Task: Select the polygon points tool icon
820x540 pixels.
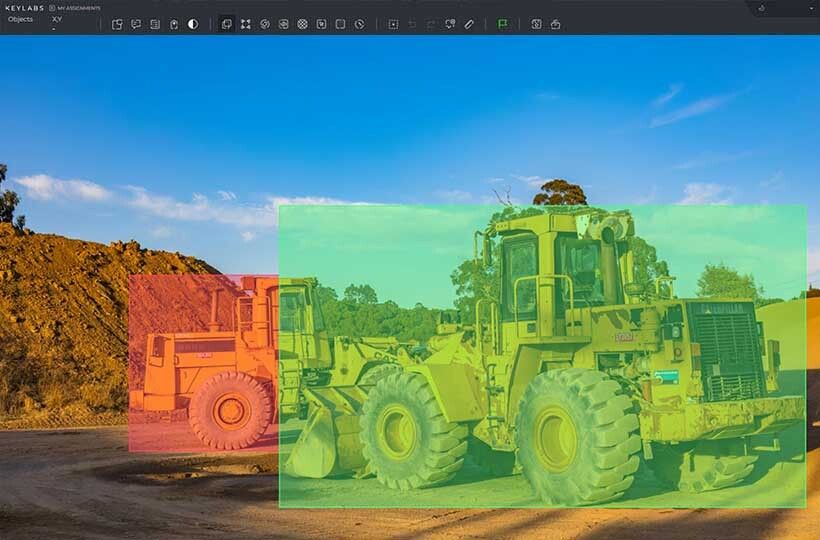Action: 245,24
